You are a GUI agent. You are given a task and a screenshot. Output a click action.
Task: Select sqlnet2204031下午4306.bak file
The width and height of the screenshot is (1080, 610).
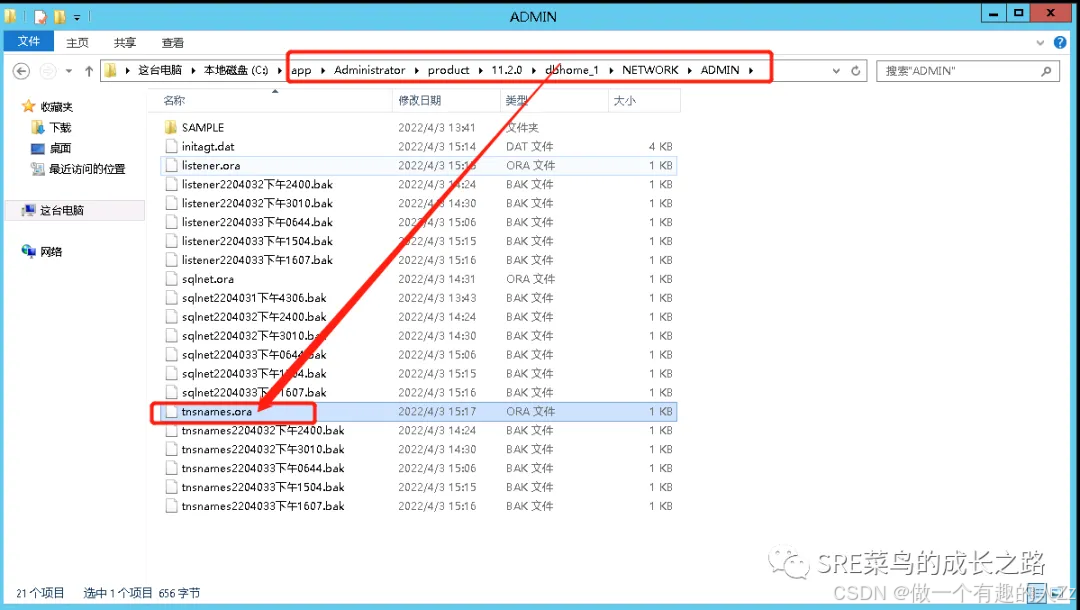click(419, 298)
